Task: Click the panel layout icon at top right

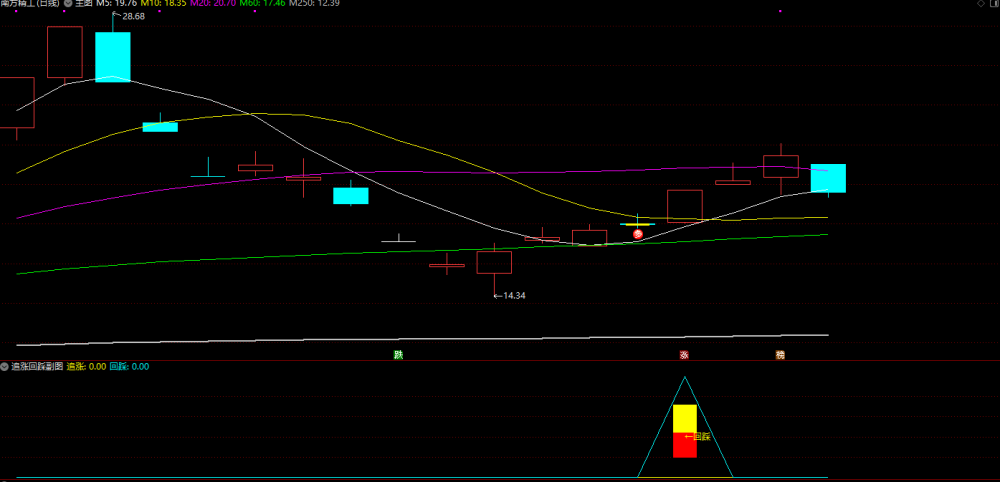Action: 992,3
